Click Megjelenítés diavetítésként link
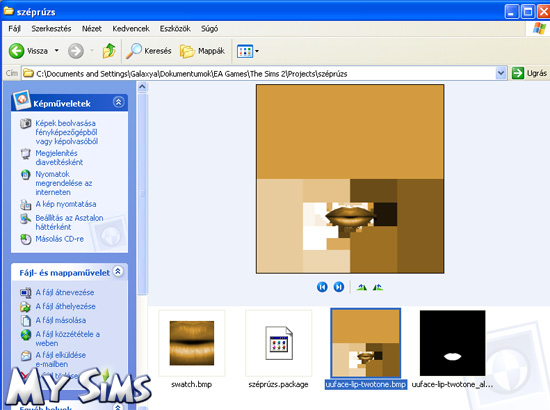 (59, 157)
